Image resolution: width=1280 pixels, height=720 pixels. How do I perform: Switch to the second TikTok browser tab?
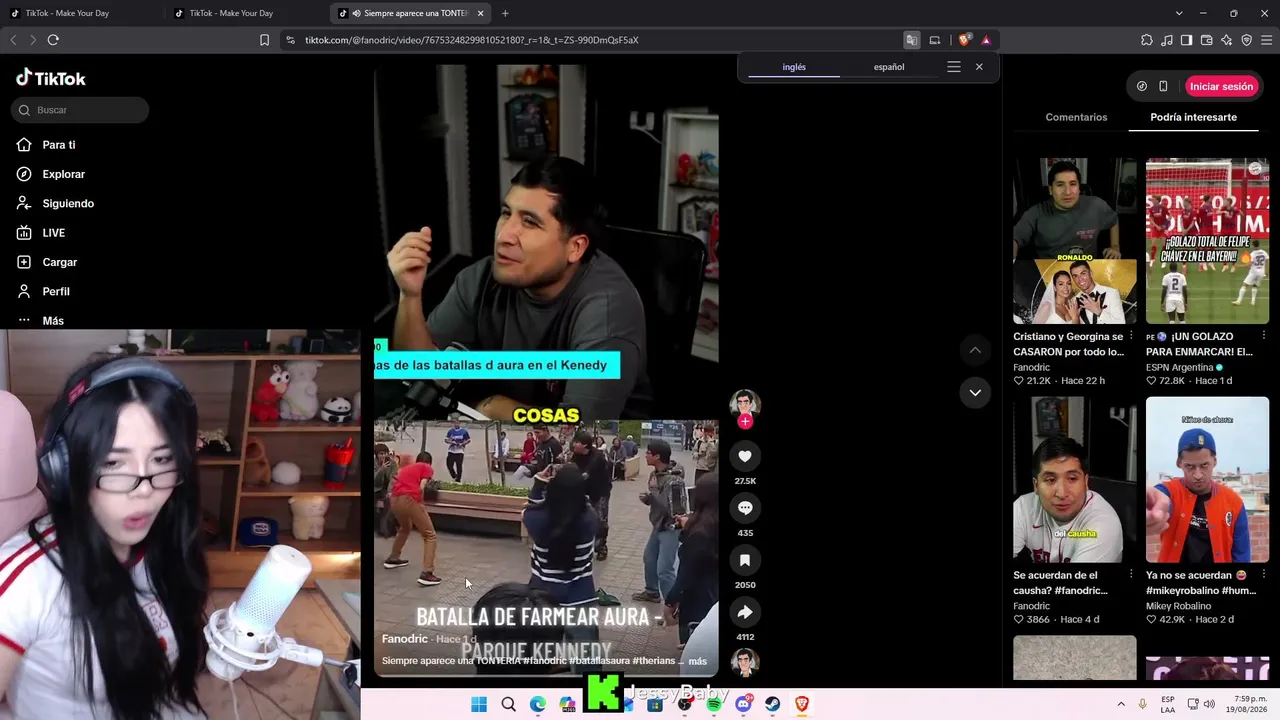(242, 13)
